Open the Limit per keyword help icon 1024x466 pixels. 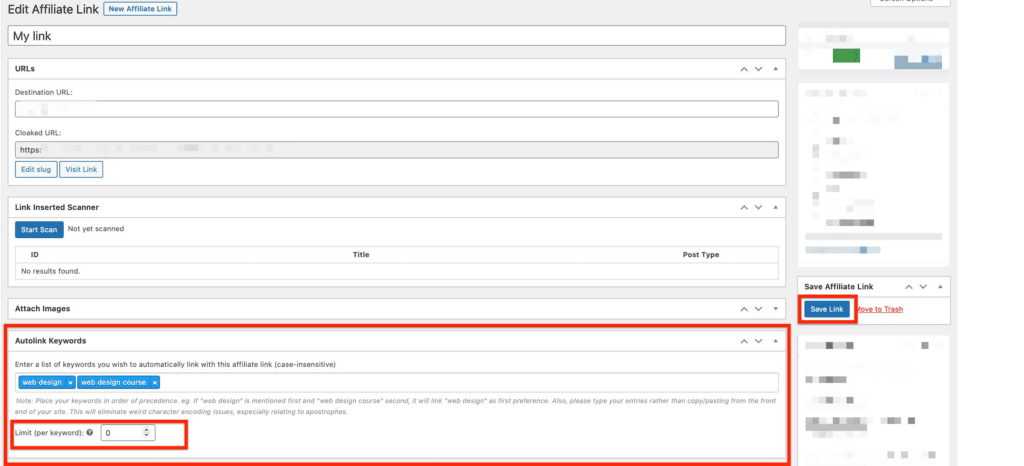click(89, 432)
